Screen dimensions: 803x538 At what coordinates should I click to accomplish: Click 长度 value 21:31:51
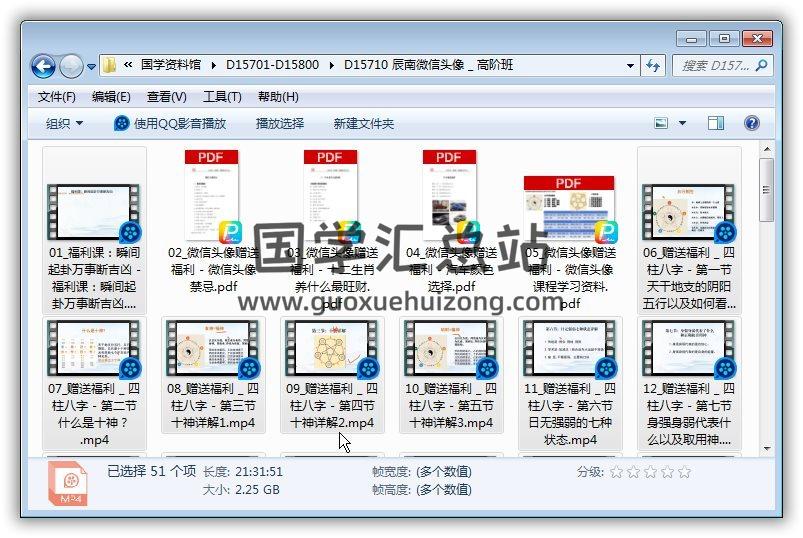259,471
